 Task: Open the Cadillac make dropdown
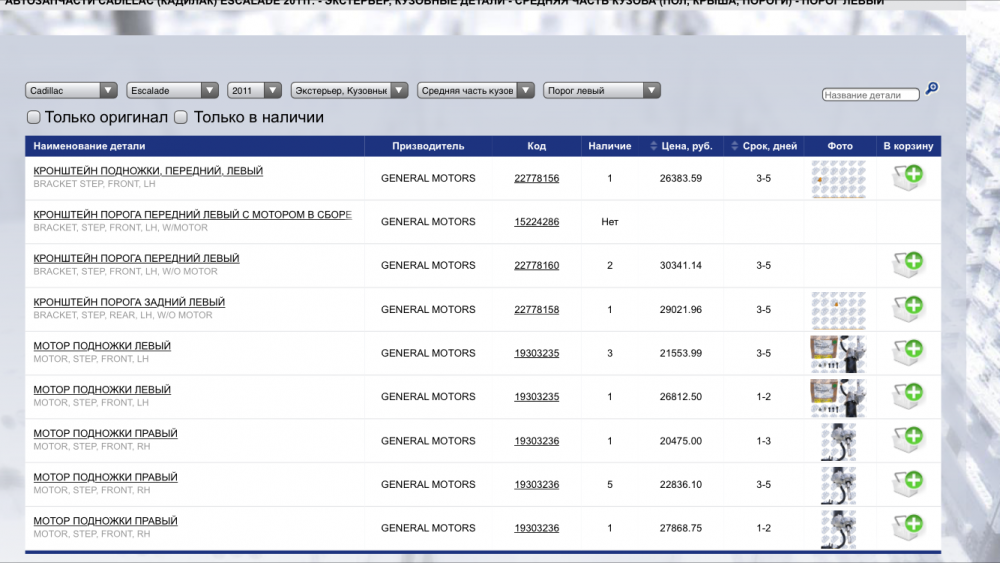[x=71, y=90]
